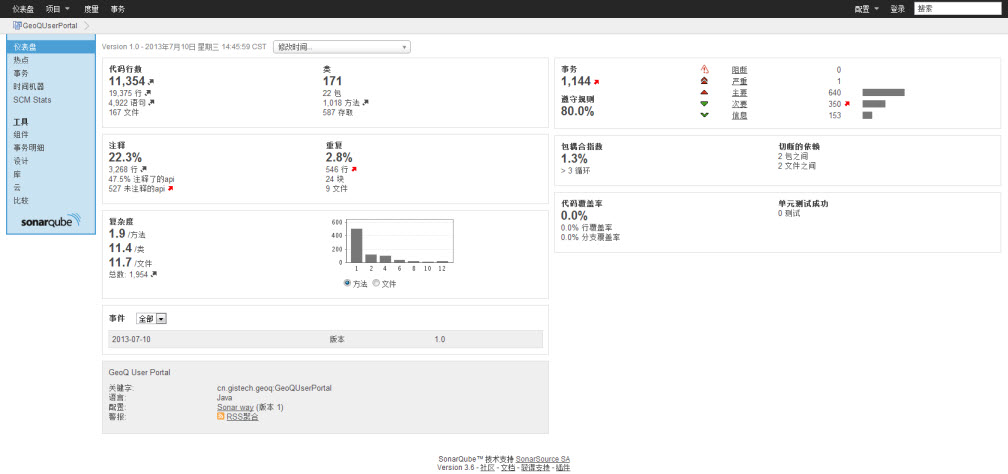Click the 信息 info severity green chevron icon

point(704,115)
